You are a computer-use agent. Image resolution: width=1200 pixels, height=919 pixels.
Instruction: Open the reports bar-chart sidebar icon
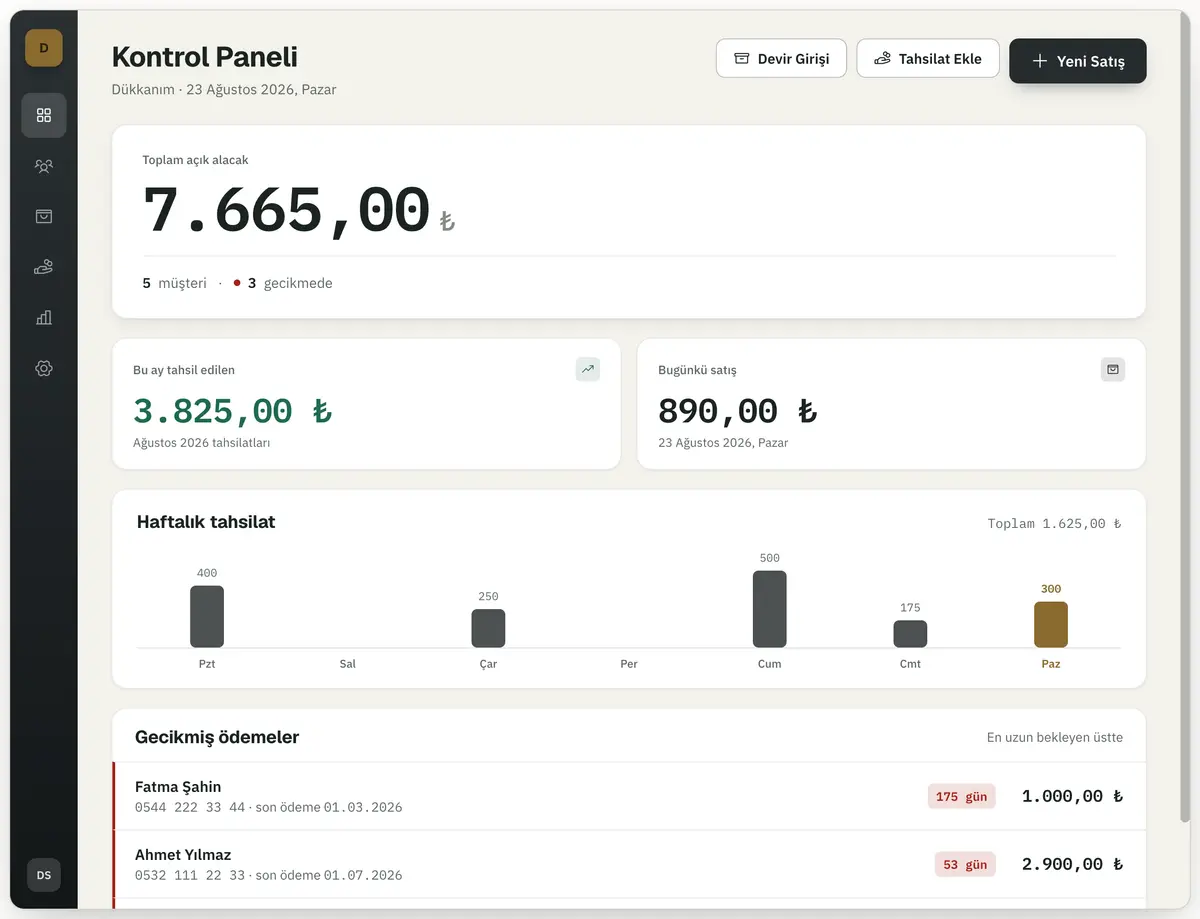point(44,318)
